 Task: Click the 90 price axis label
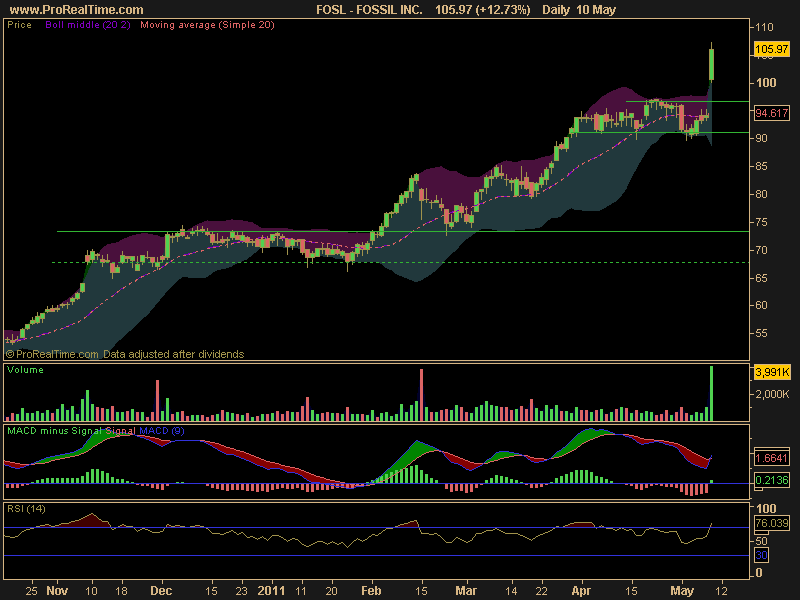(761, 138)
